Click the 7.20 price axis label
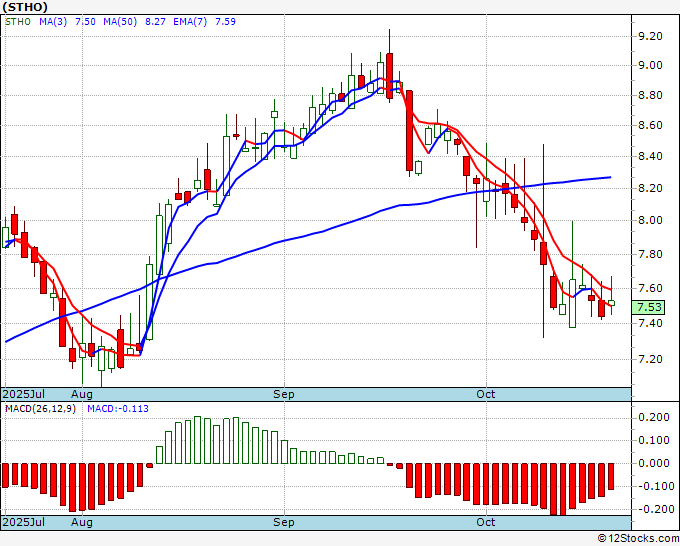This screenshot has width=680, height=546. point(650,360)
